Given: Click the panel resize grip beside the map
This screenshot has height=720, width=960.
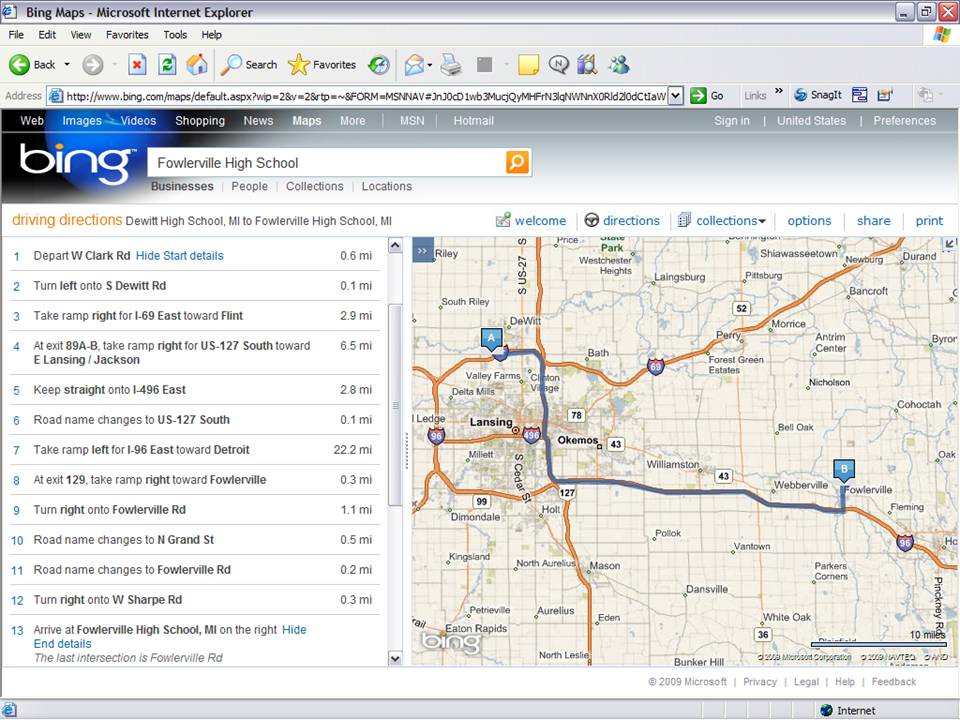Looking at the screenshot, I should [x=407, y=451].
